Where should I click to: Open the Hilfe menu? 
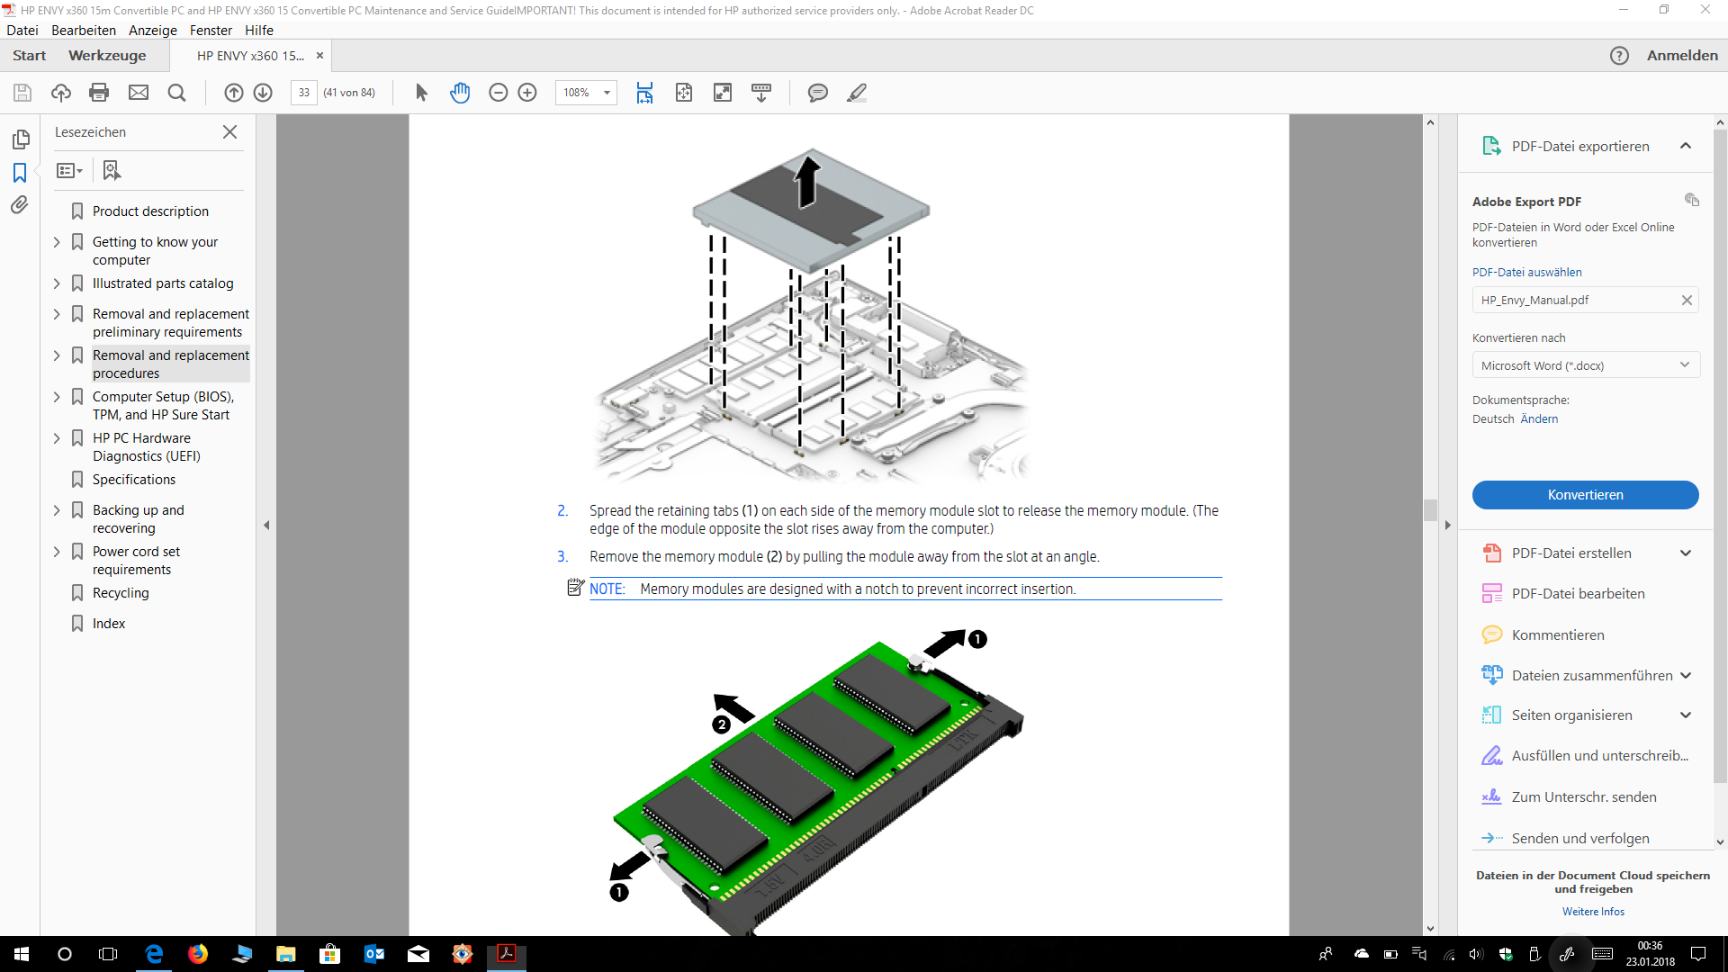259,30
